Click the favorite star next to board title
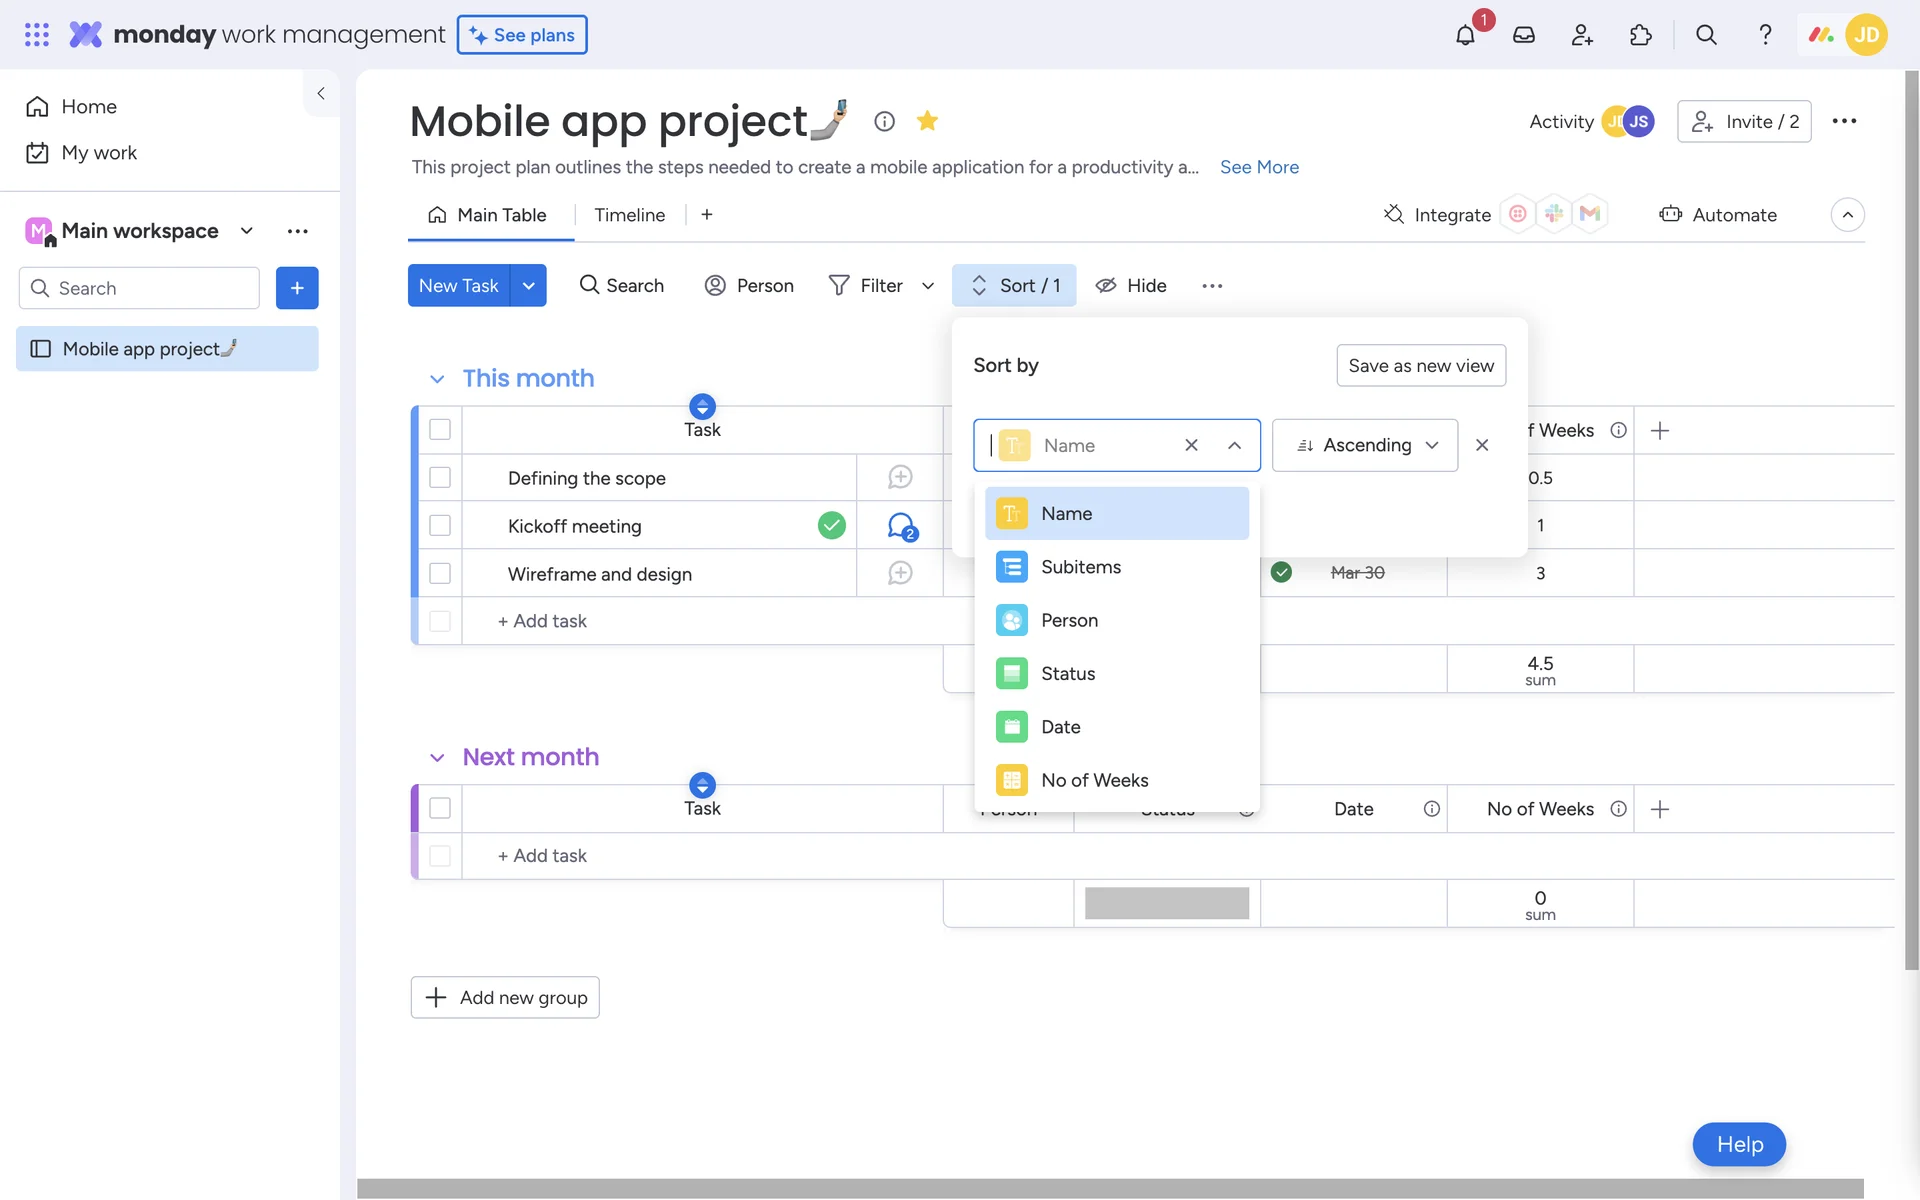The height and width of the screenshot is (1200, 1920). coord(927,121)
